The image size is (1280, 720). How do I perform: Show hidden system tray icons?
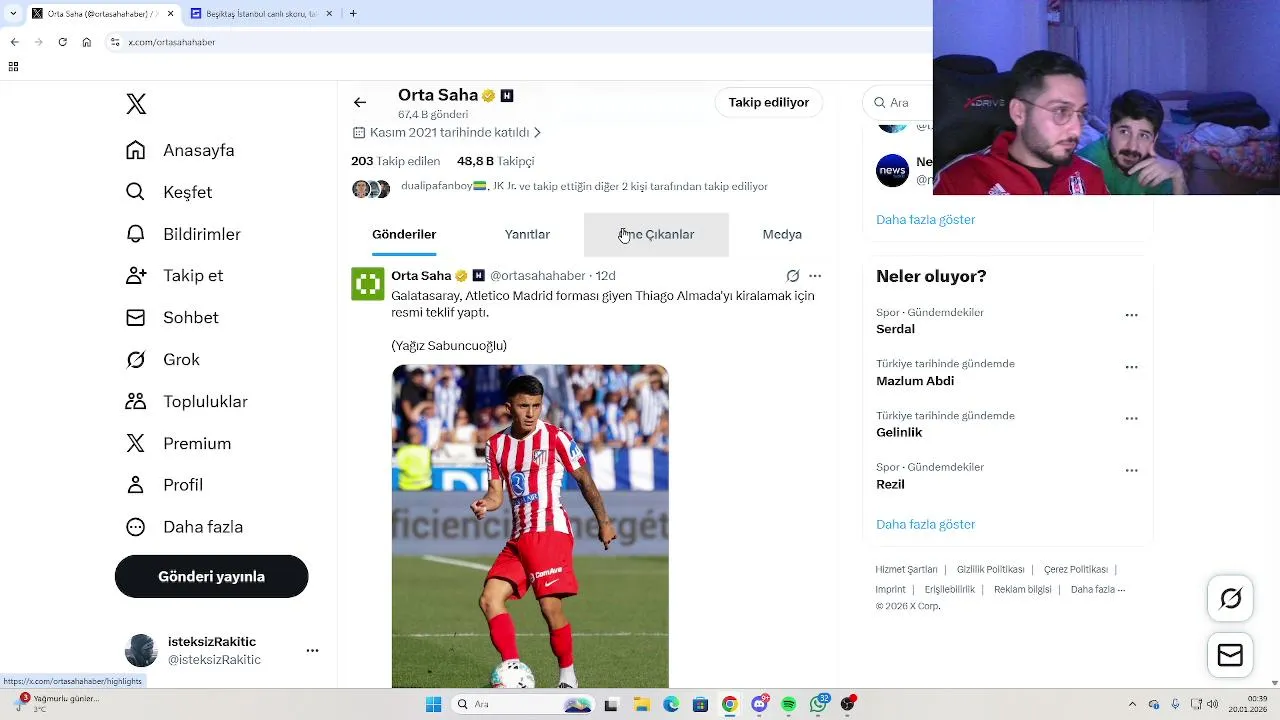(x=1132, y=705)
